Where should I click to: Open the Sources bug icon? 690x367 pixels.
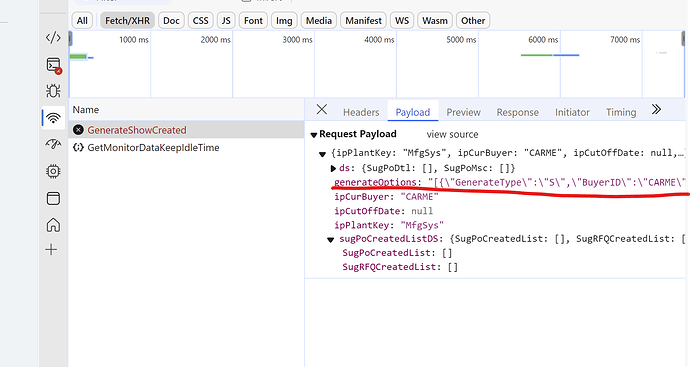tap(53, 91)
